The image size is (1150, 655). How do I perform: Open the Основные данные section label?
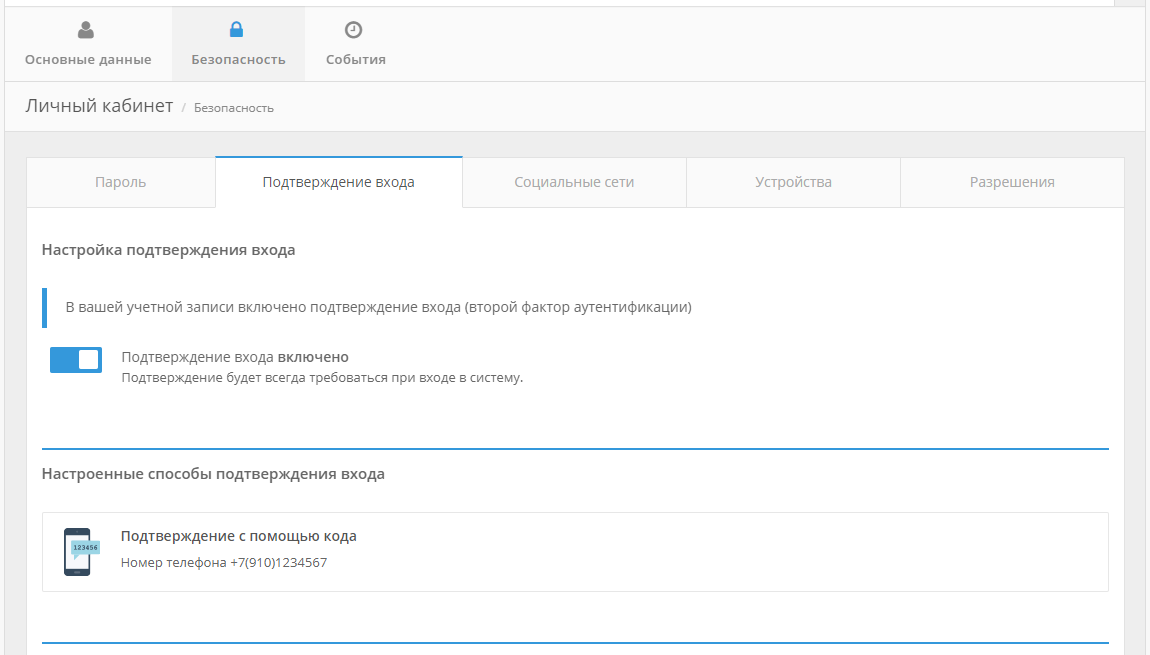(88, 60)
